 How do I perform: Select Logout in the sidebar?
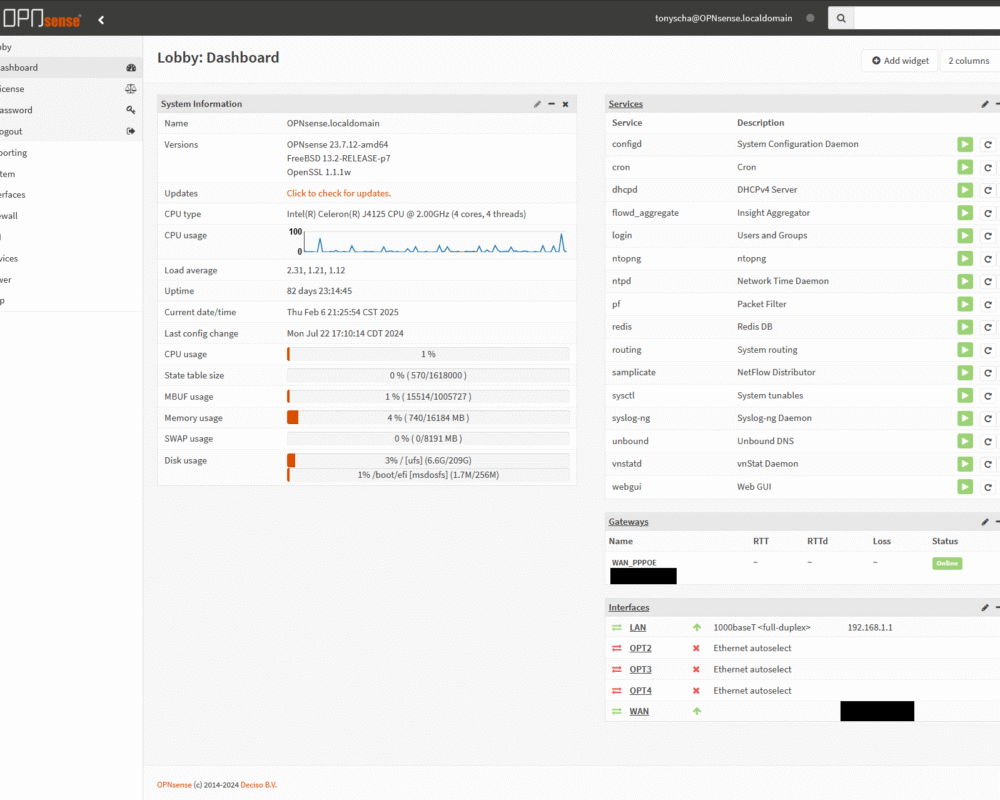pyautogui.click(x=71, y=131)
